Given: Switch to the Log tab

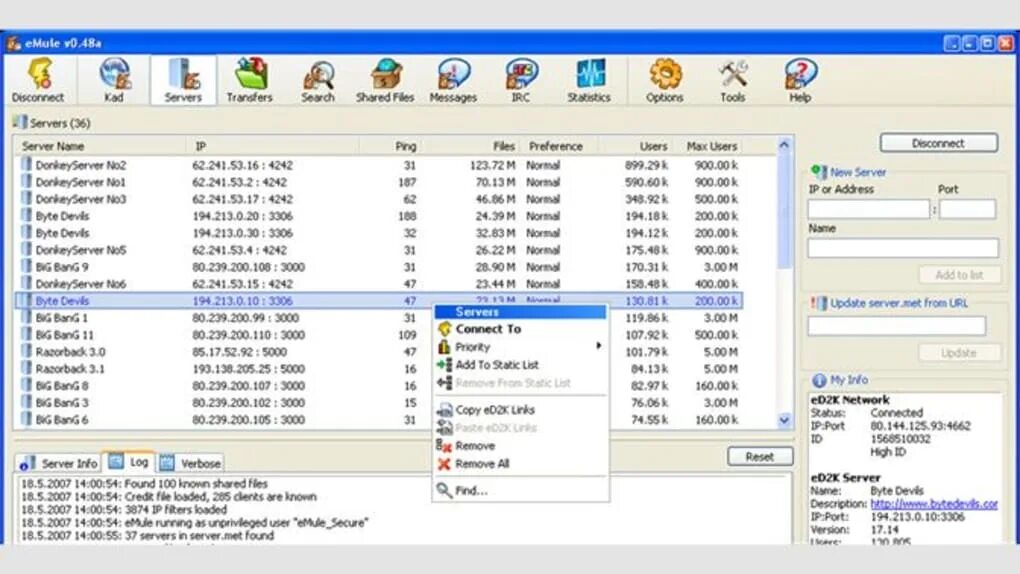Looking at the screenshot, I should pyautogui.click(x=129, y=462).
